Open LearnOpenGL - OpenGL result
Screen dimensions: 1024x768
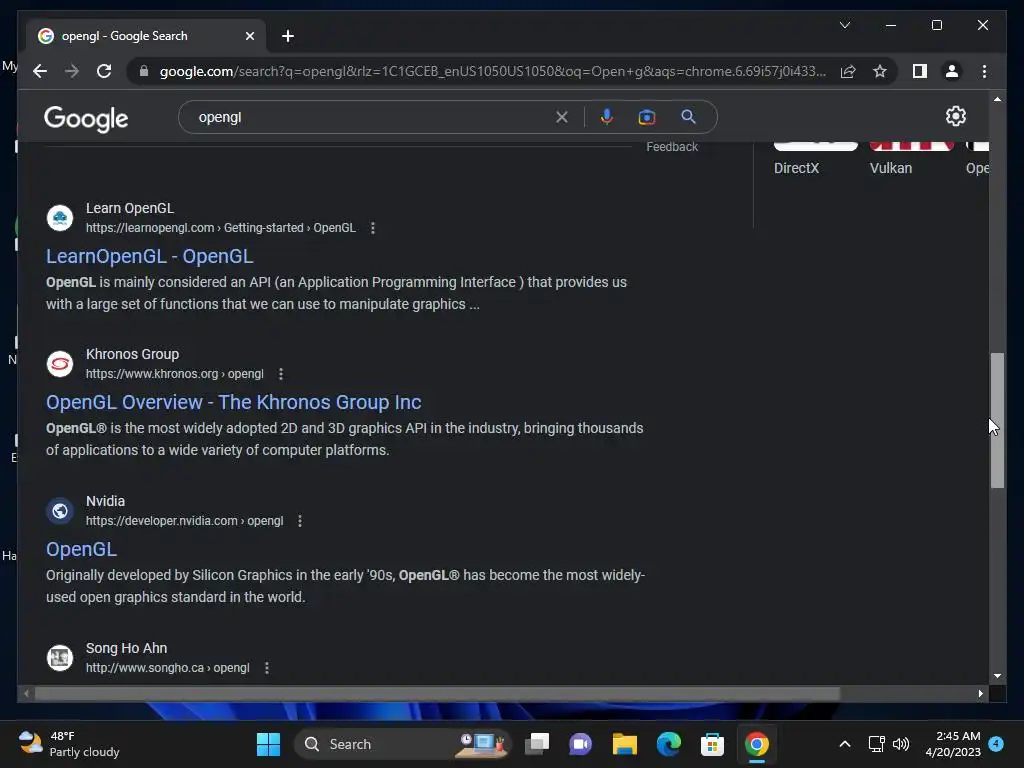point(150,256)
